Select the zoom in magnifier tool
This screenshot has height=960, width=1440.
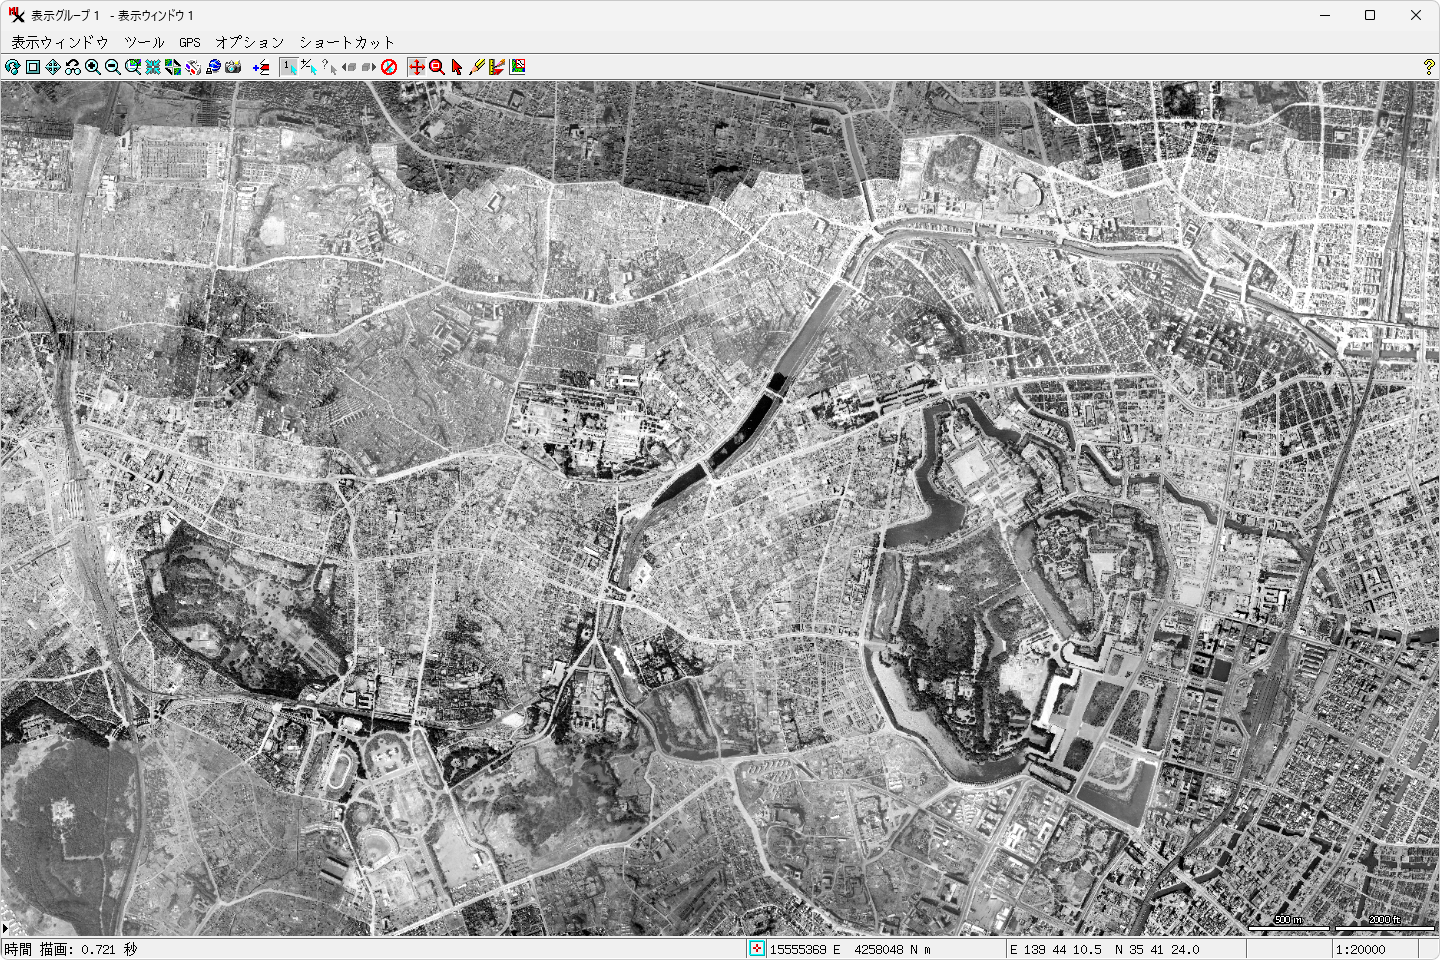pos(93,67)
